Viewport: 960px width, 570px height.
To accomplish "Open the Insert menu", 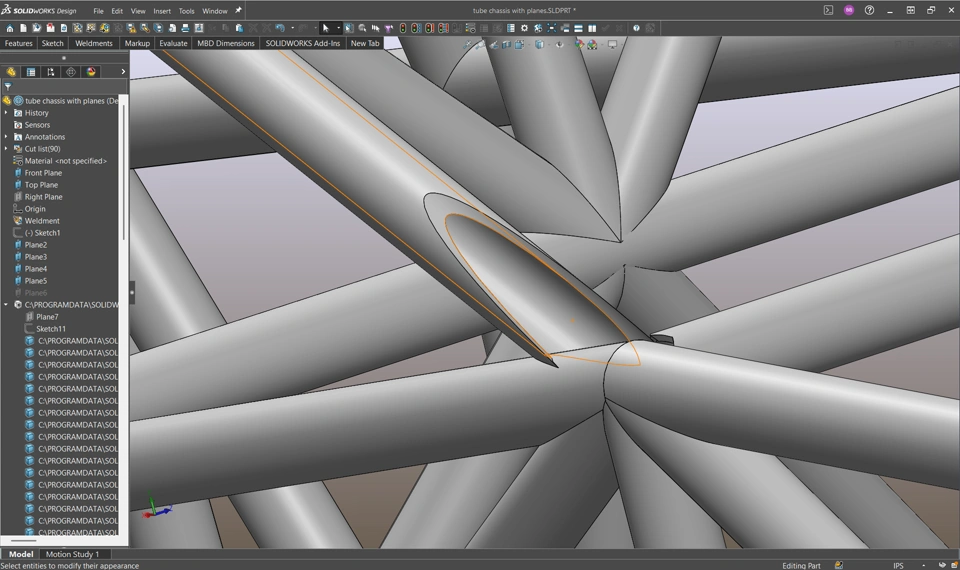I will click(x=161, y=11).
